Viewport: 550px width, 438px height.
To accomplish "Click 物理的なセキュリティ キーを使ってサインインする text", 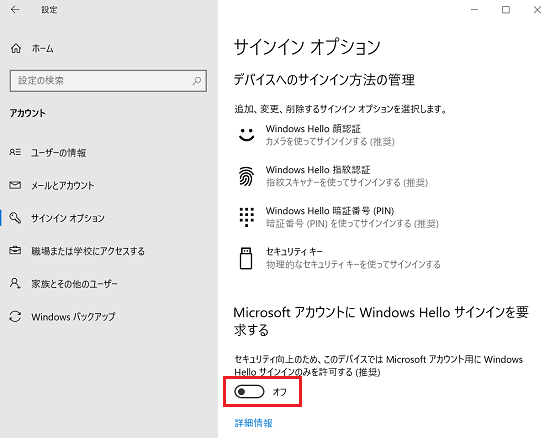I will (353, 264).
